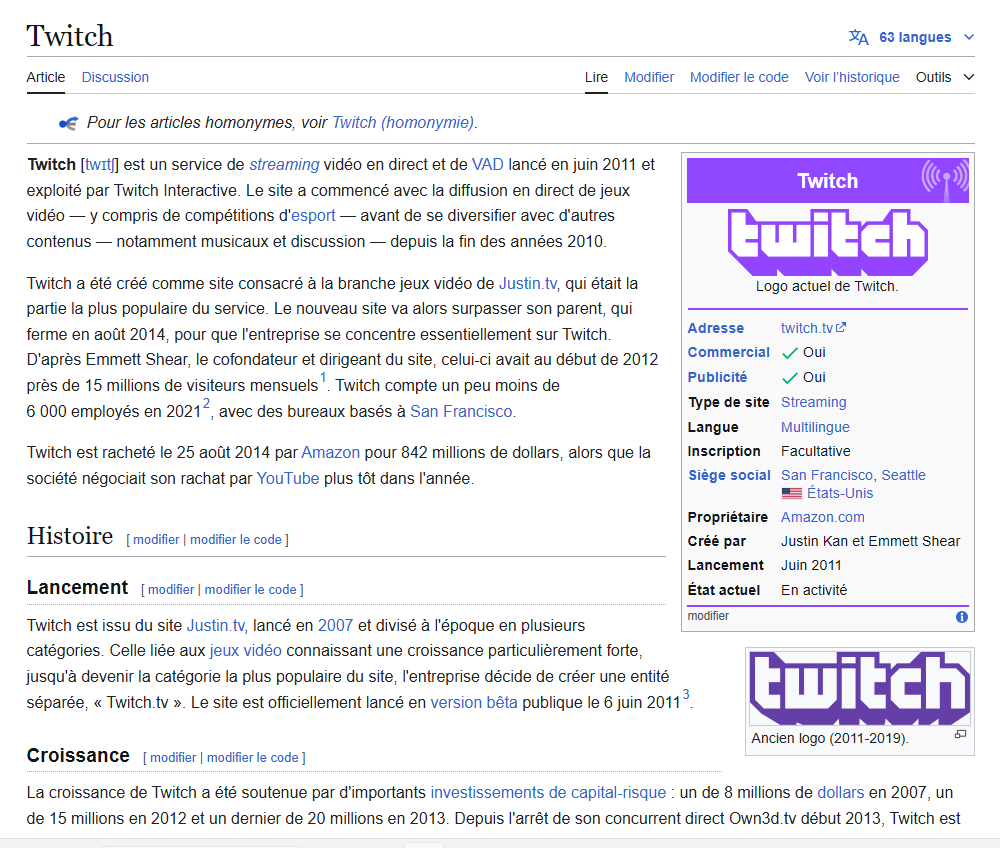Open the esport link

click(313, 216)
